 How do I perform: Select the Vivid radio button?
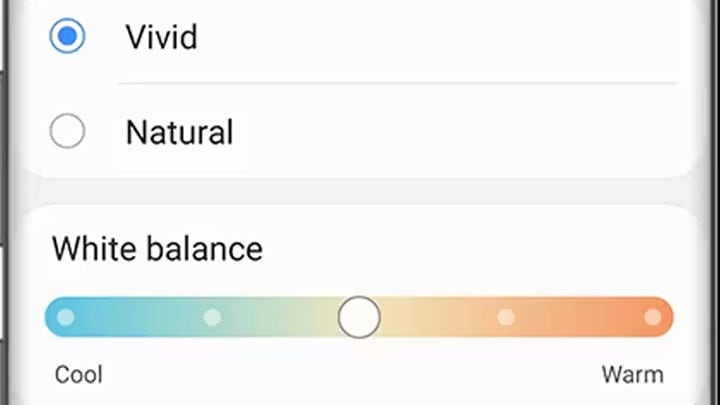pyautogui.click(x=67, y=37)
